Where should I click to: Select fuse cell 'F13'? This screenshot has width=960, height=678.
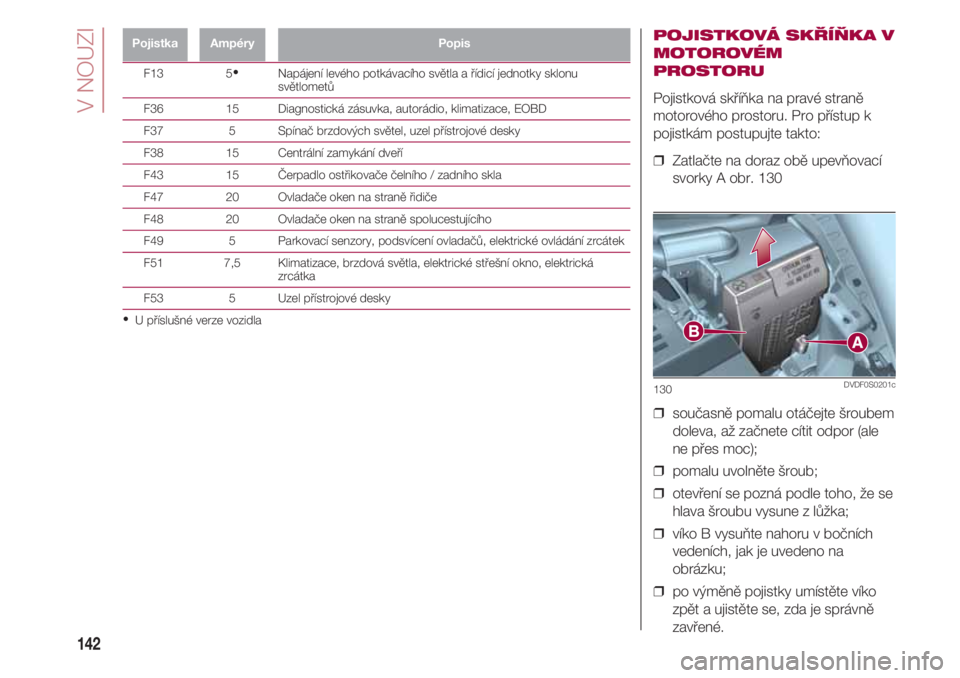point(153,73)
